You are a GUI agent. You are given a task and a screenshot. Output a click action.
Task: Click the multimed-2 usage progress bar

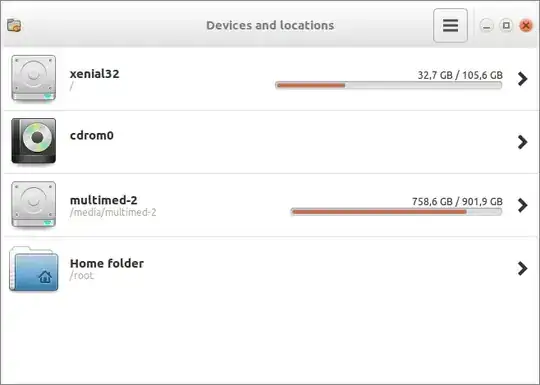coord(396,212)
